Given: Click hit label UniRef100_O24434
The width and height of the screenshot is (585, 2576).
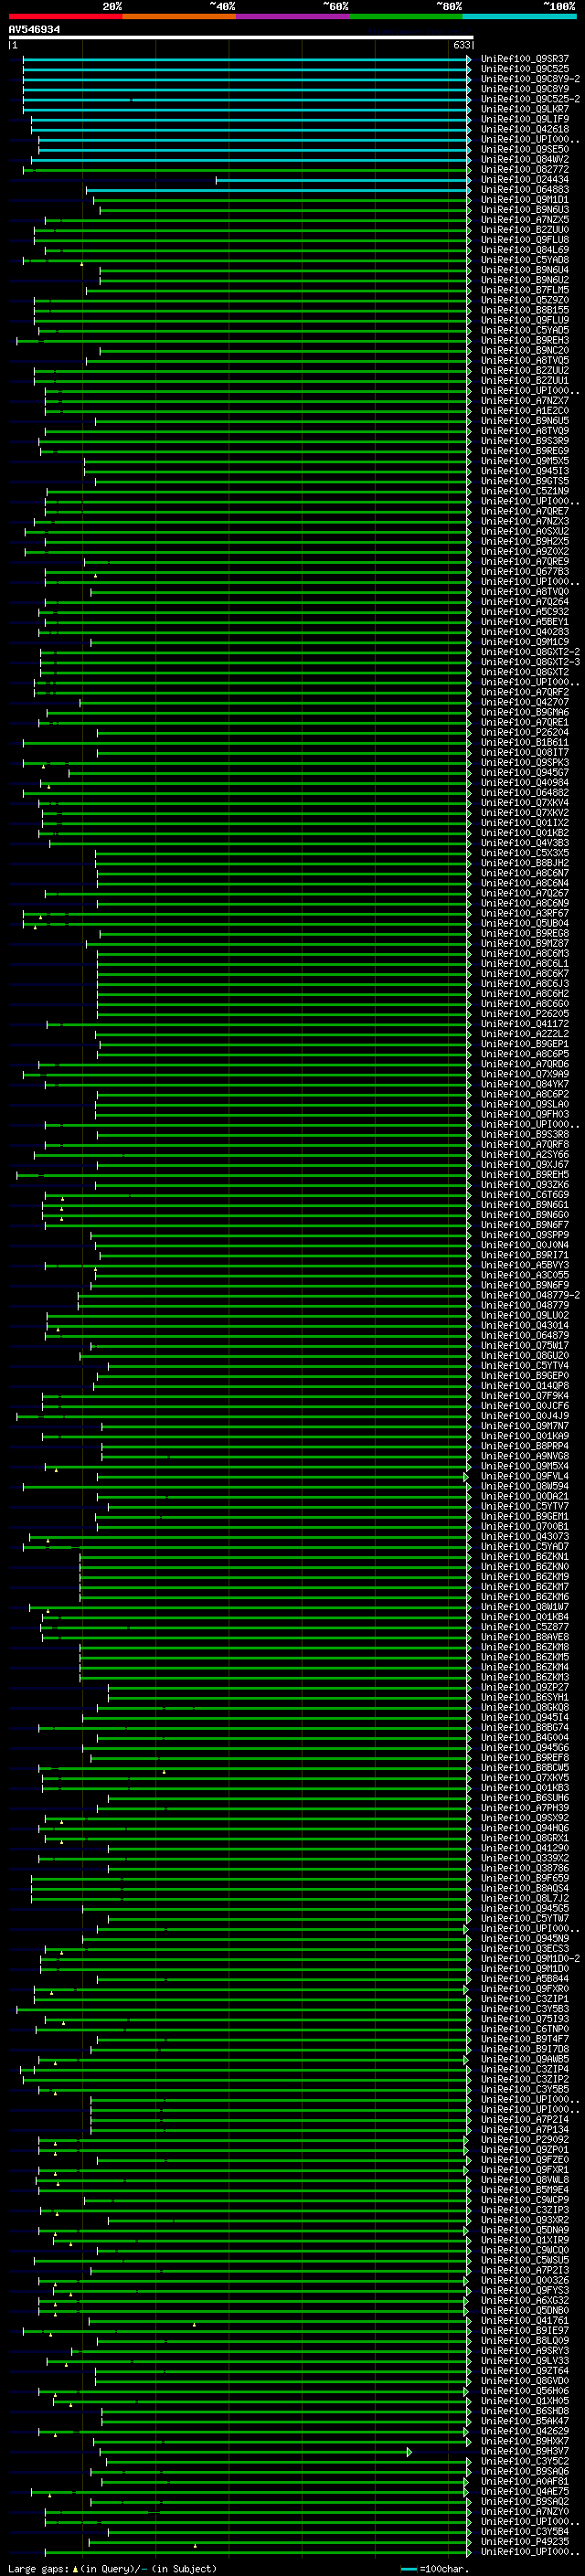Looking at the screenshot, I should (x=525, y=180).
